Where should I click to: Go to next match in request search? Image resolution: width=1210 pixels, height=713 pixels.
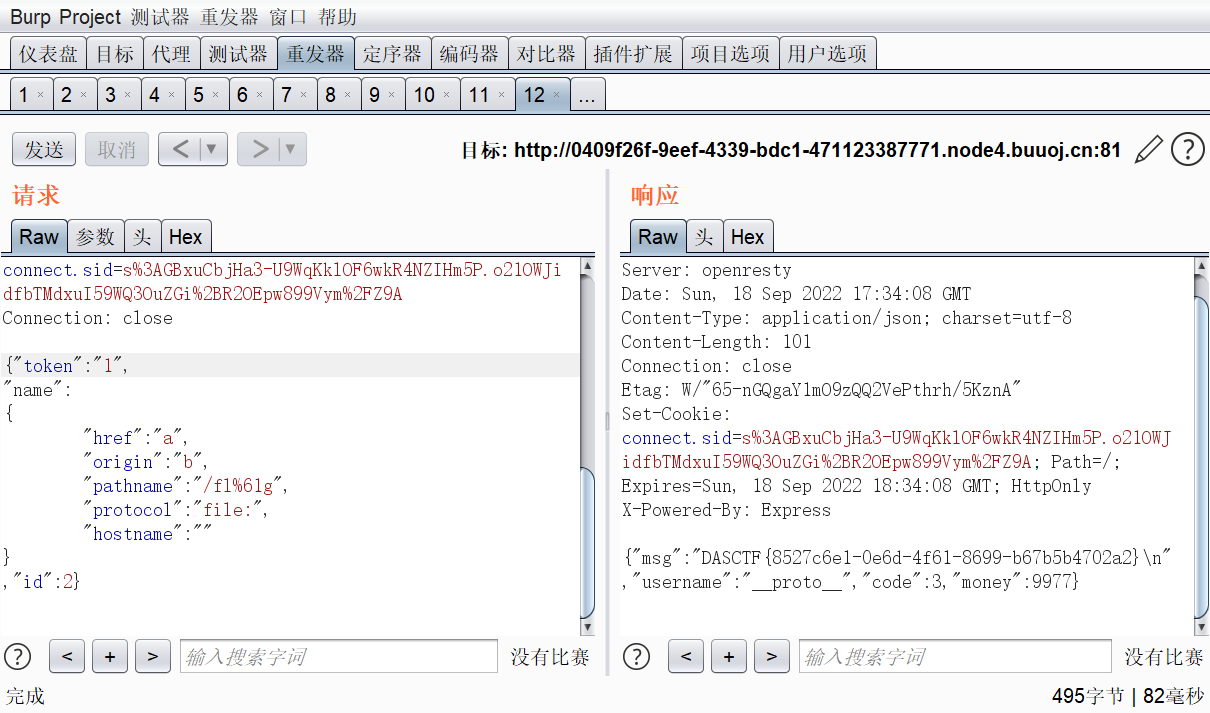click(x=152, y=656)
